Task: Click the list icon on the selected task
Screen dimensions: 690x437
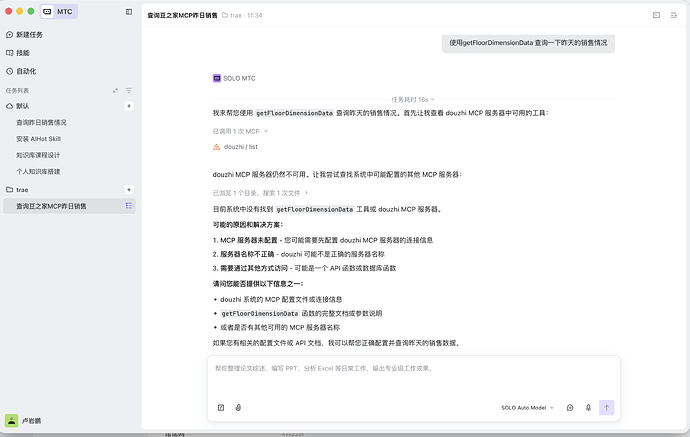Action: tap(128, 206)
